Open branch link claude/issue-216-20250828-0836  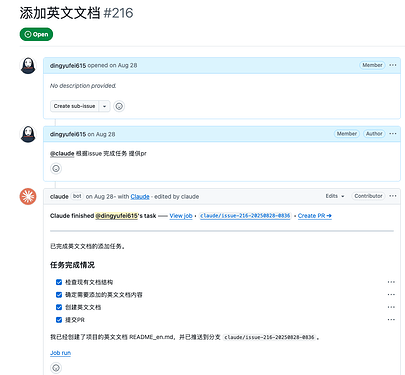(245, 216)
